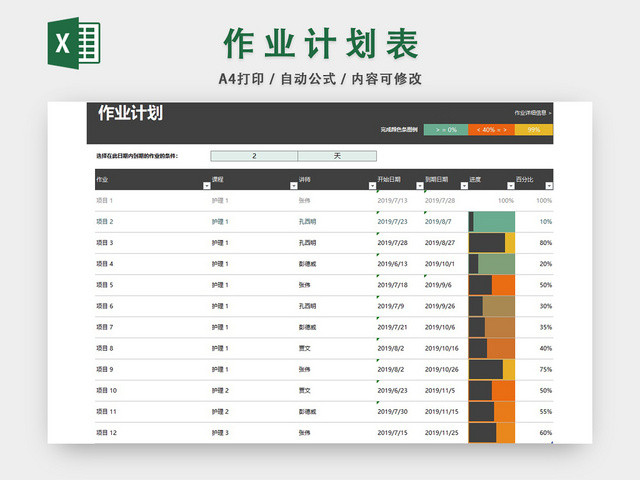Follow the 作业详细信息 link

click(x=533, y=113)
